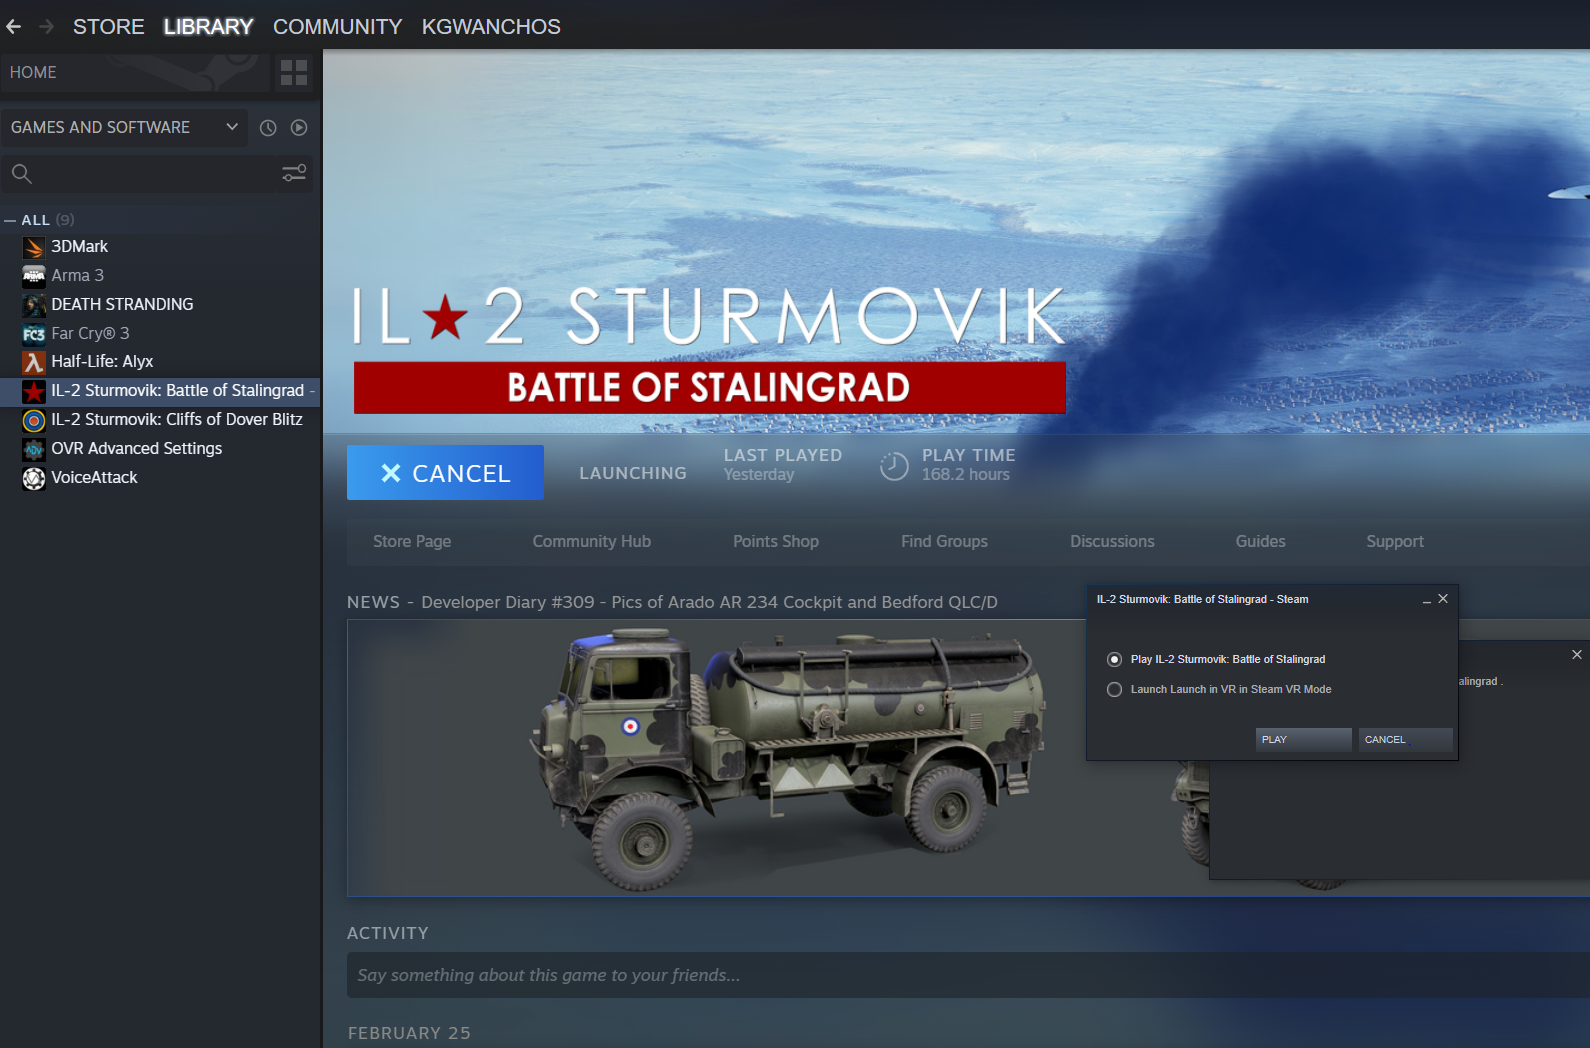Open Support link
This screenshot has height=1048, width=1590.
[1395, 541]
